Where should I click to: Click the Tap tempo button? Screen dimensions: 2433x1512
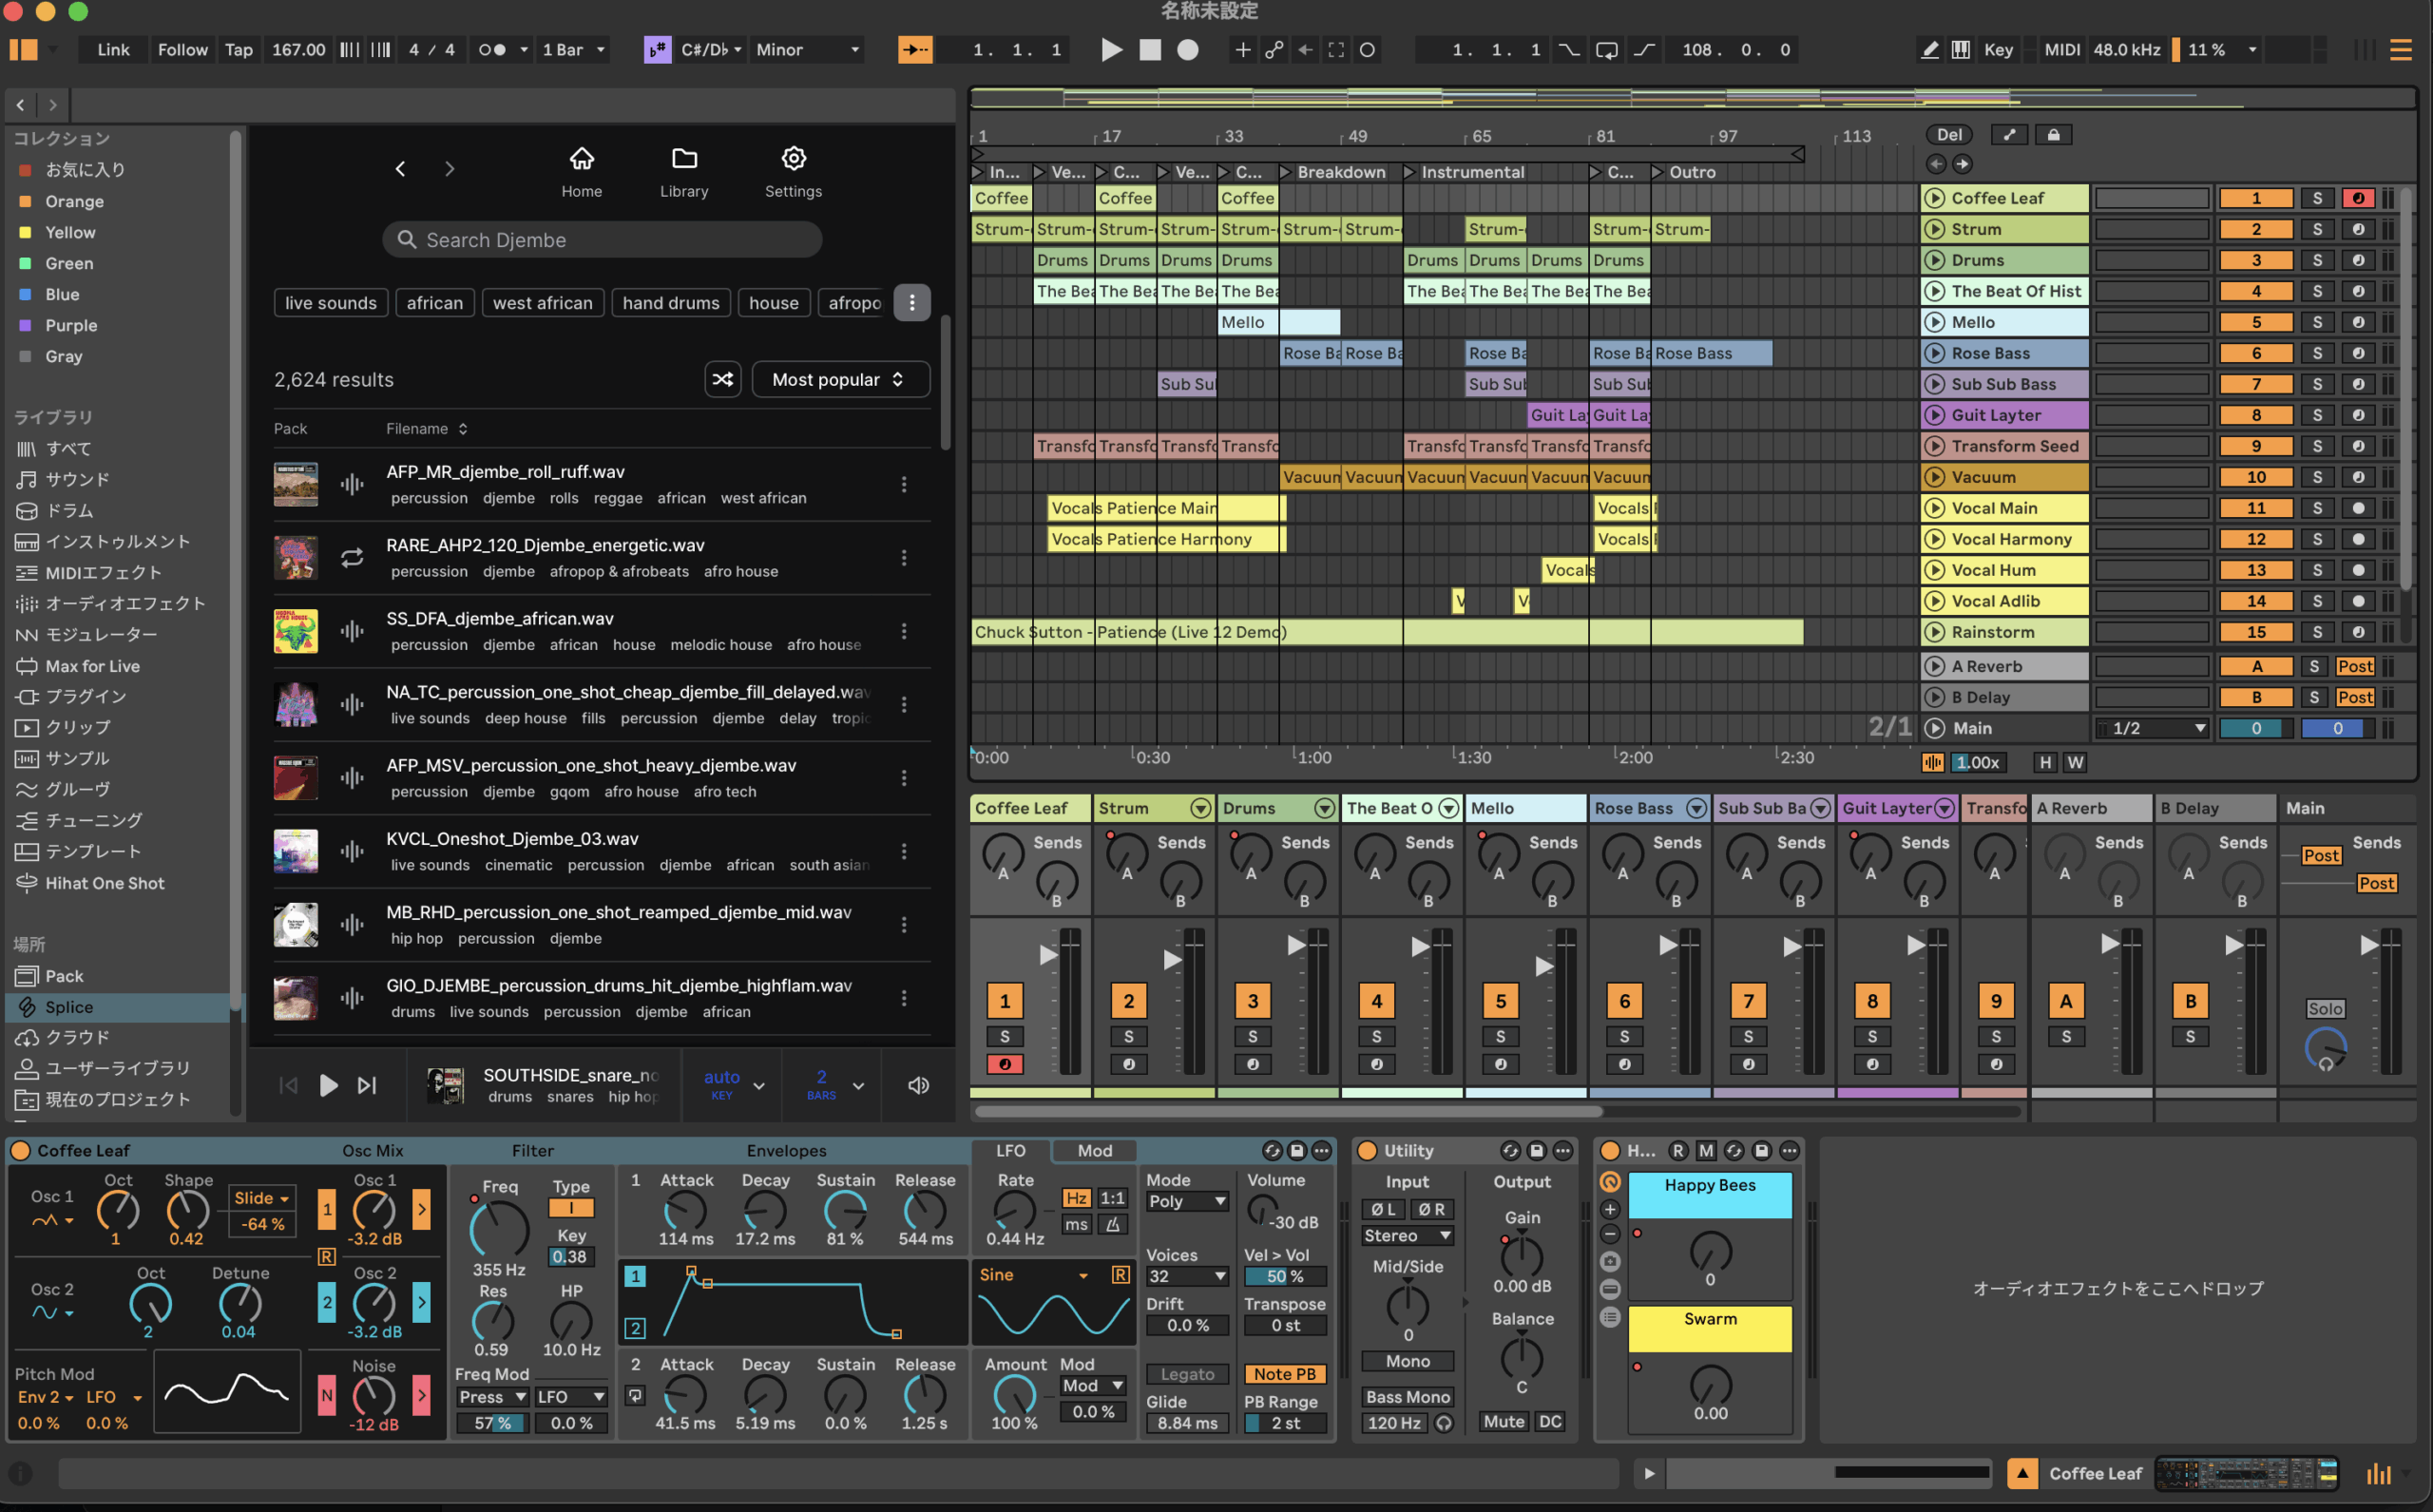tap(238, 50)
